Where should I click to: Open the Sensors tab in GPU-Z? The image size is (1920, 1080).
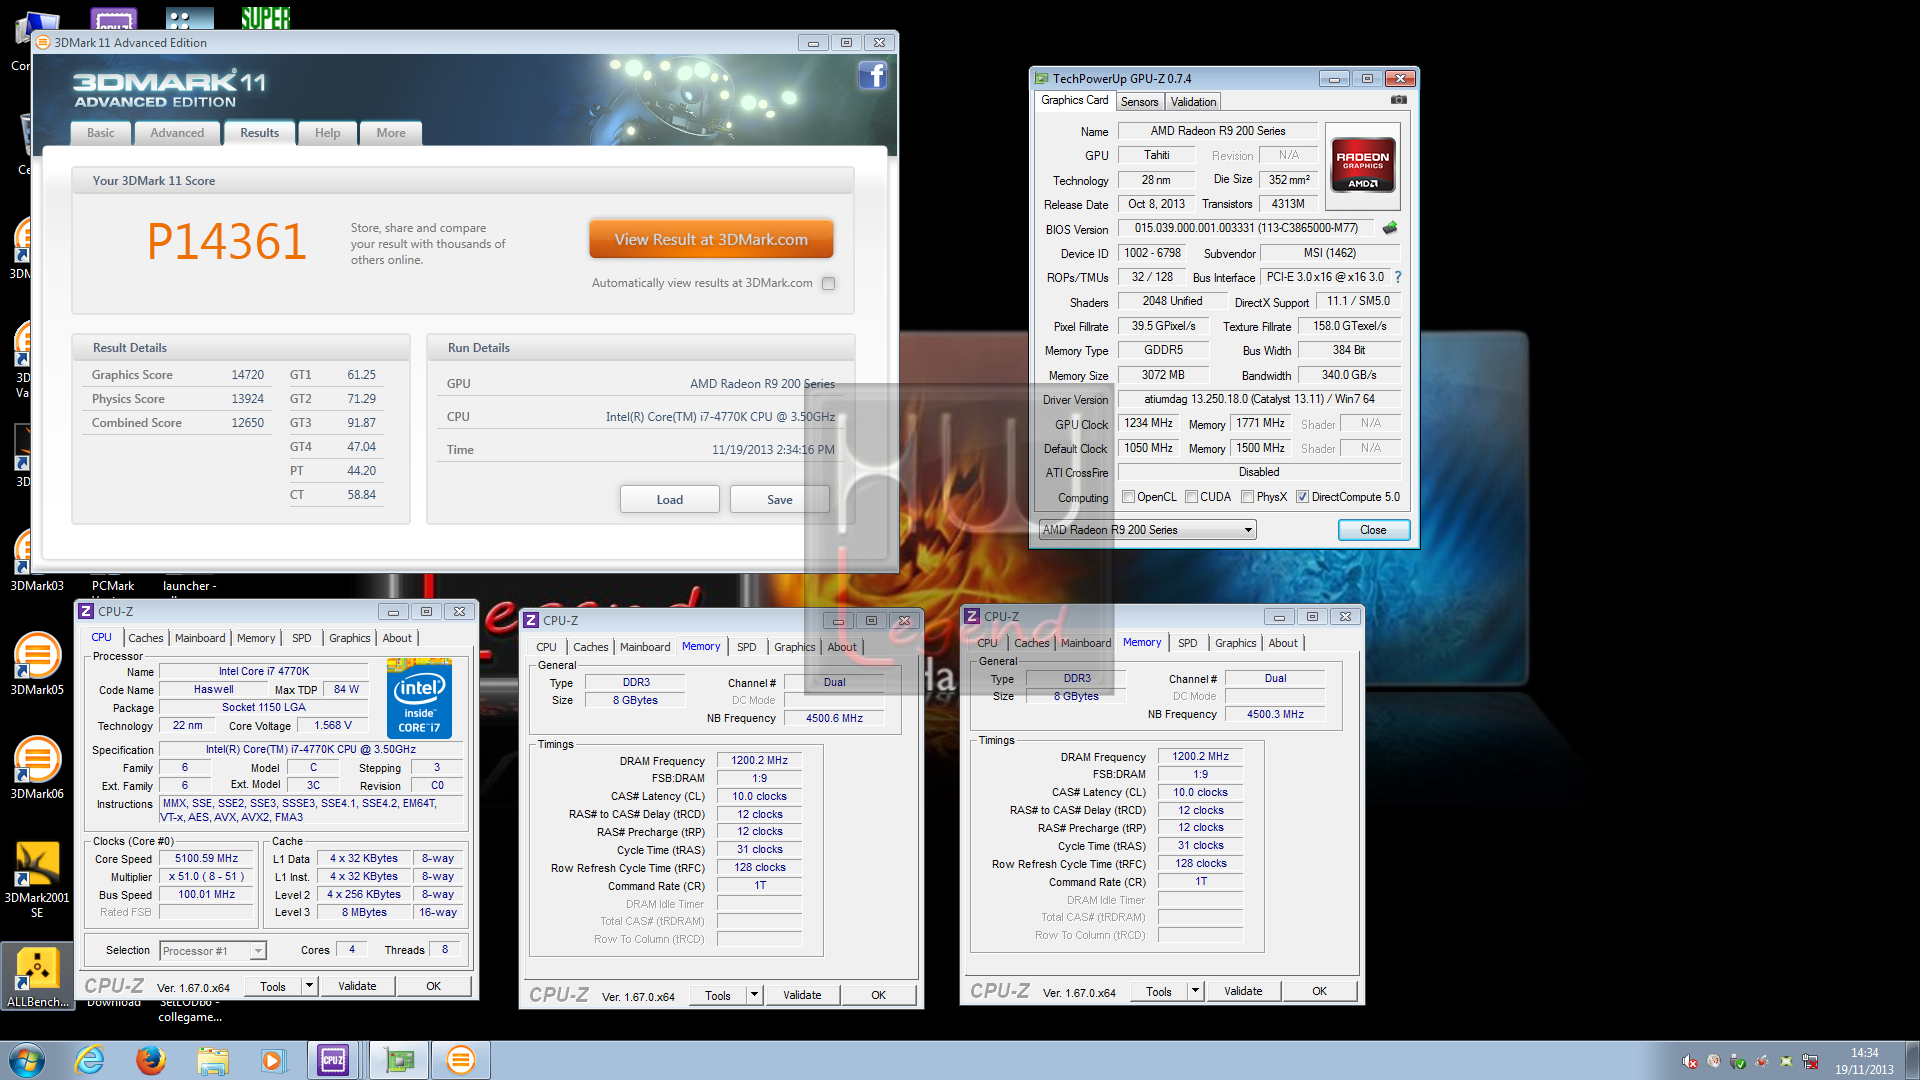pyautogui.click(x=1139, y=102)
